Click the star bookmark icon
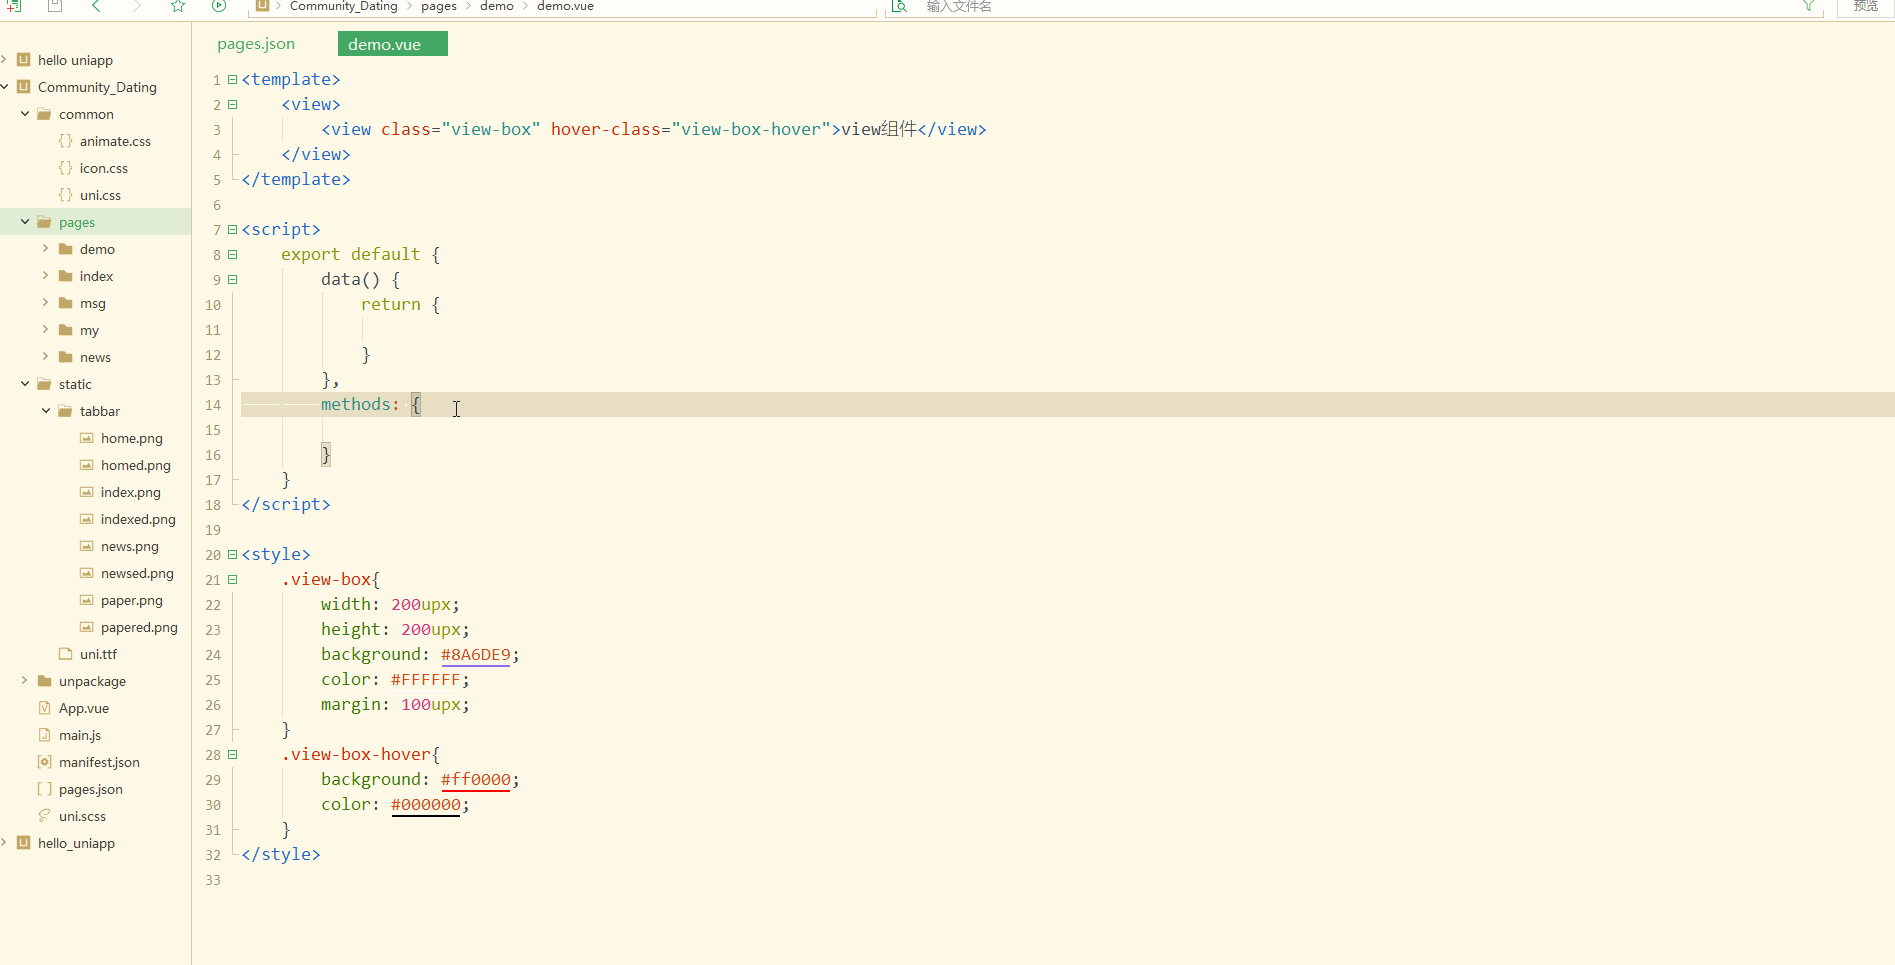This screenshot has width=1895, height=965. pyautogui.click(x=178, y=6)
